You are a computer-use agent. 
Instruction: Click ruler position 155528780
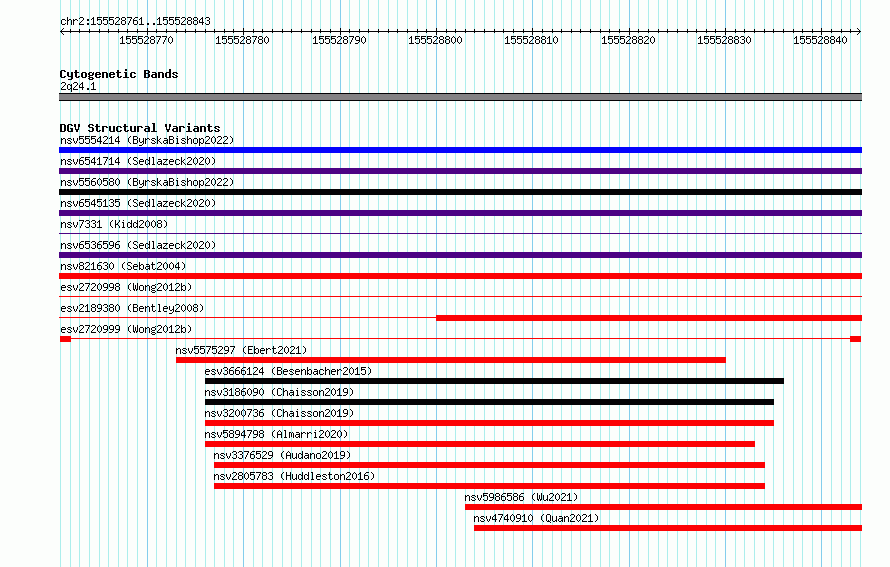(242, 40)
